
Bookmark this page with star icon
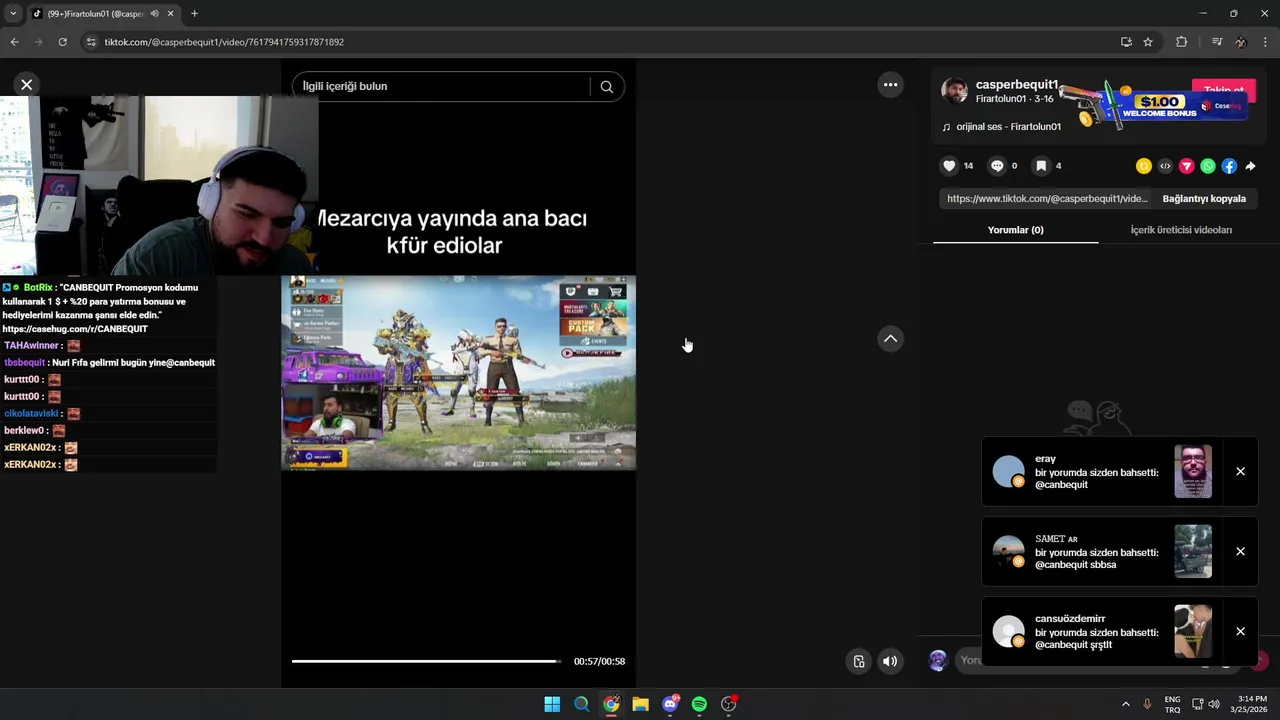coord(1148,42)
